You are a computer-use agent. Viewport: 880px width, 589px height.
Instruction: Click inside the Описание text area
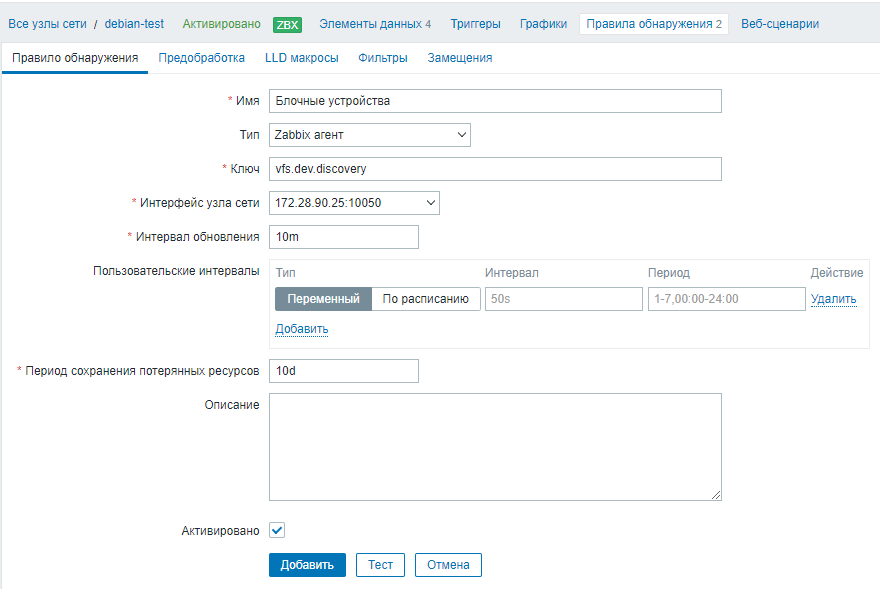[x=496, y=447]
